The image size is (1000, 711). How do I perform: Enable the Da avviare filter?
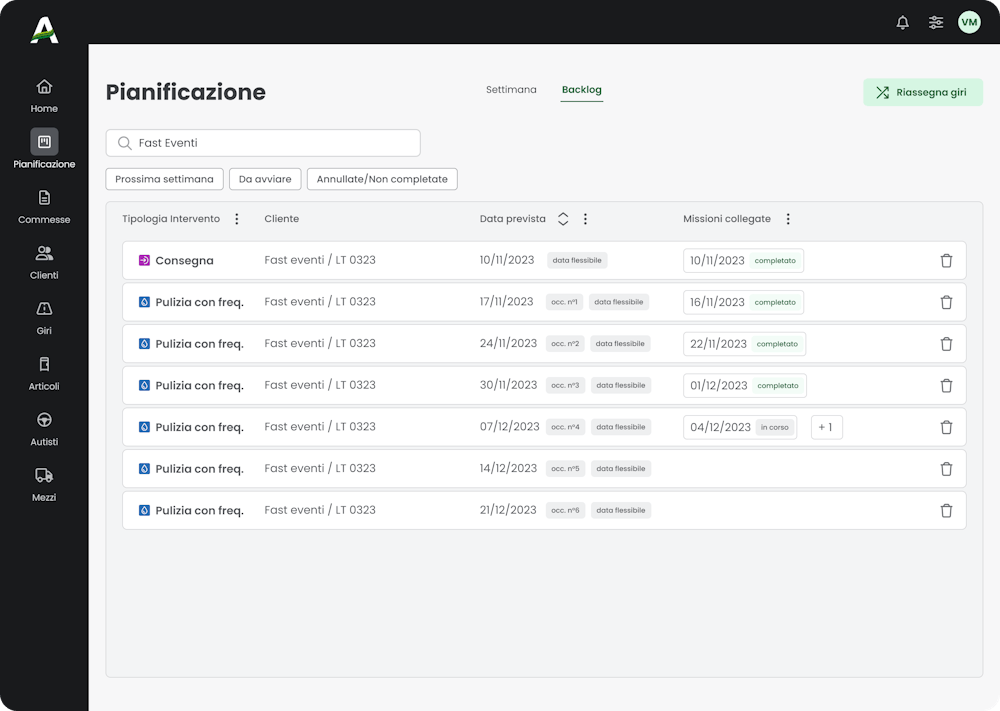pyautogui.click(x=265, y=179)
